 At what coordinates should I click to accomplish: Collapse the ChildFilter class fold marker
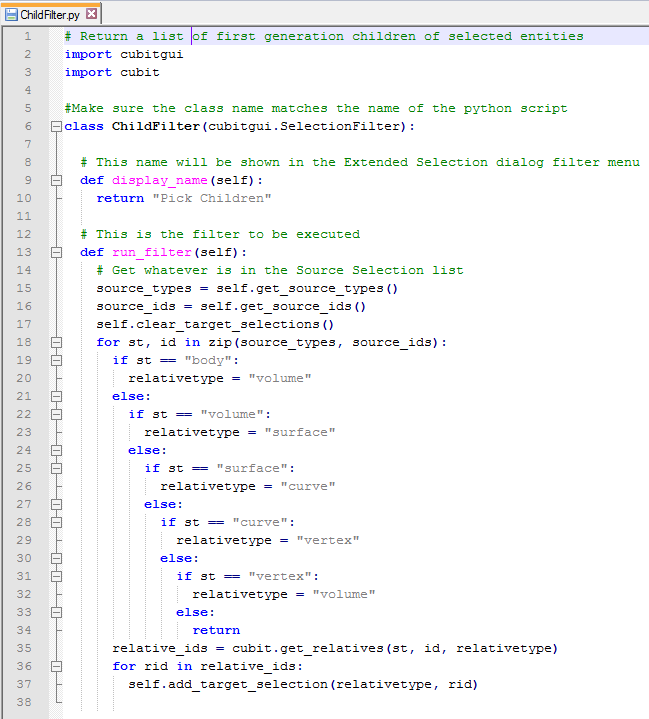pyautogui.click(x=56, y=126)
